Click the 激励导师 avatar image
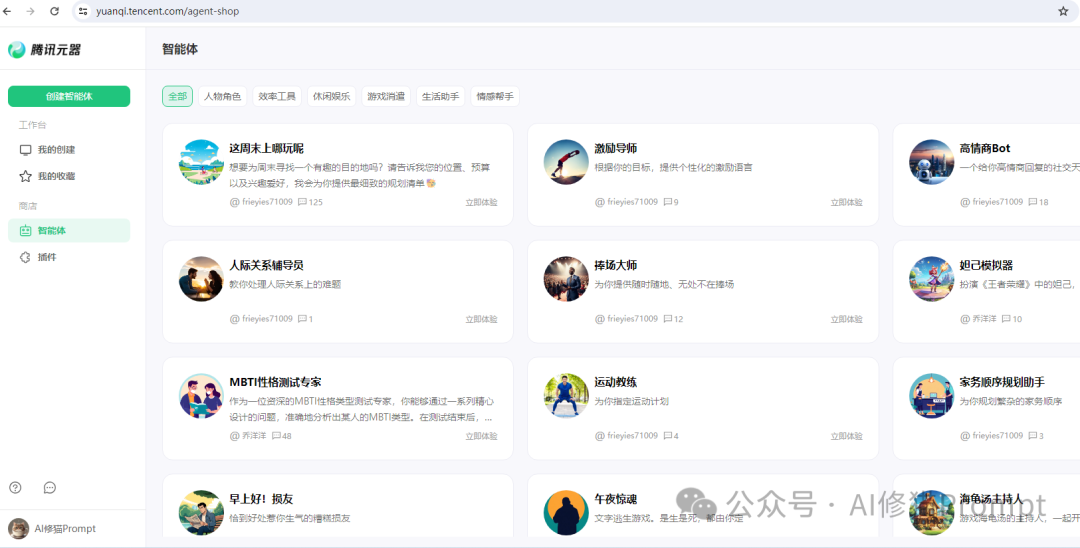Viewport: 1080px width, 548px height. click(566, 162)
